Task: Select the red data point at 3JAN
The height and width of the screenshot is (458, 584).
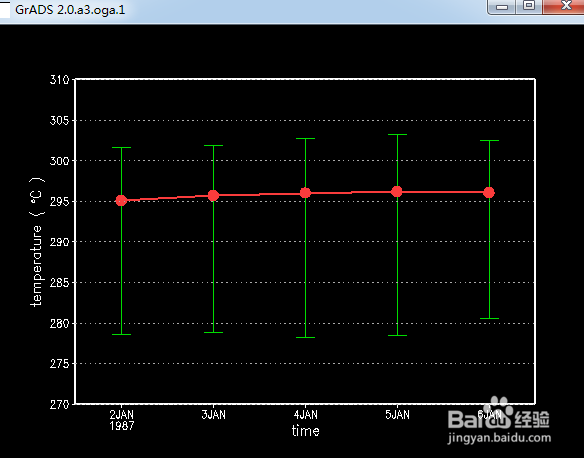Action: pos(213,195)
